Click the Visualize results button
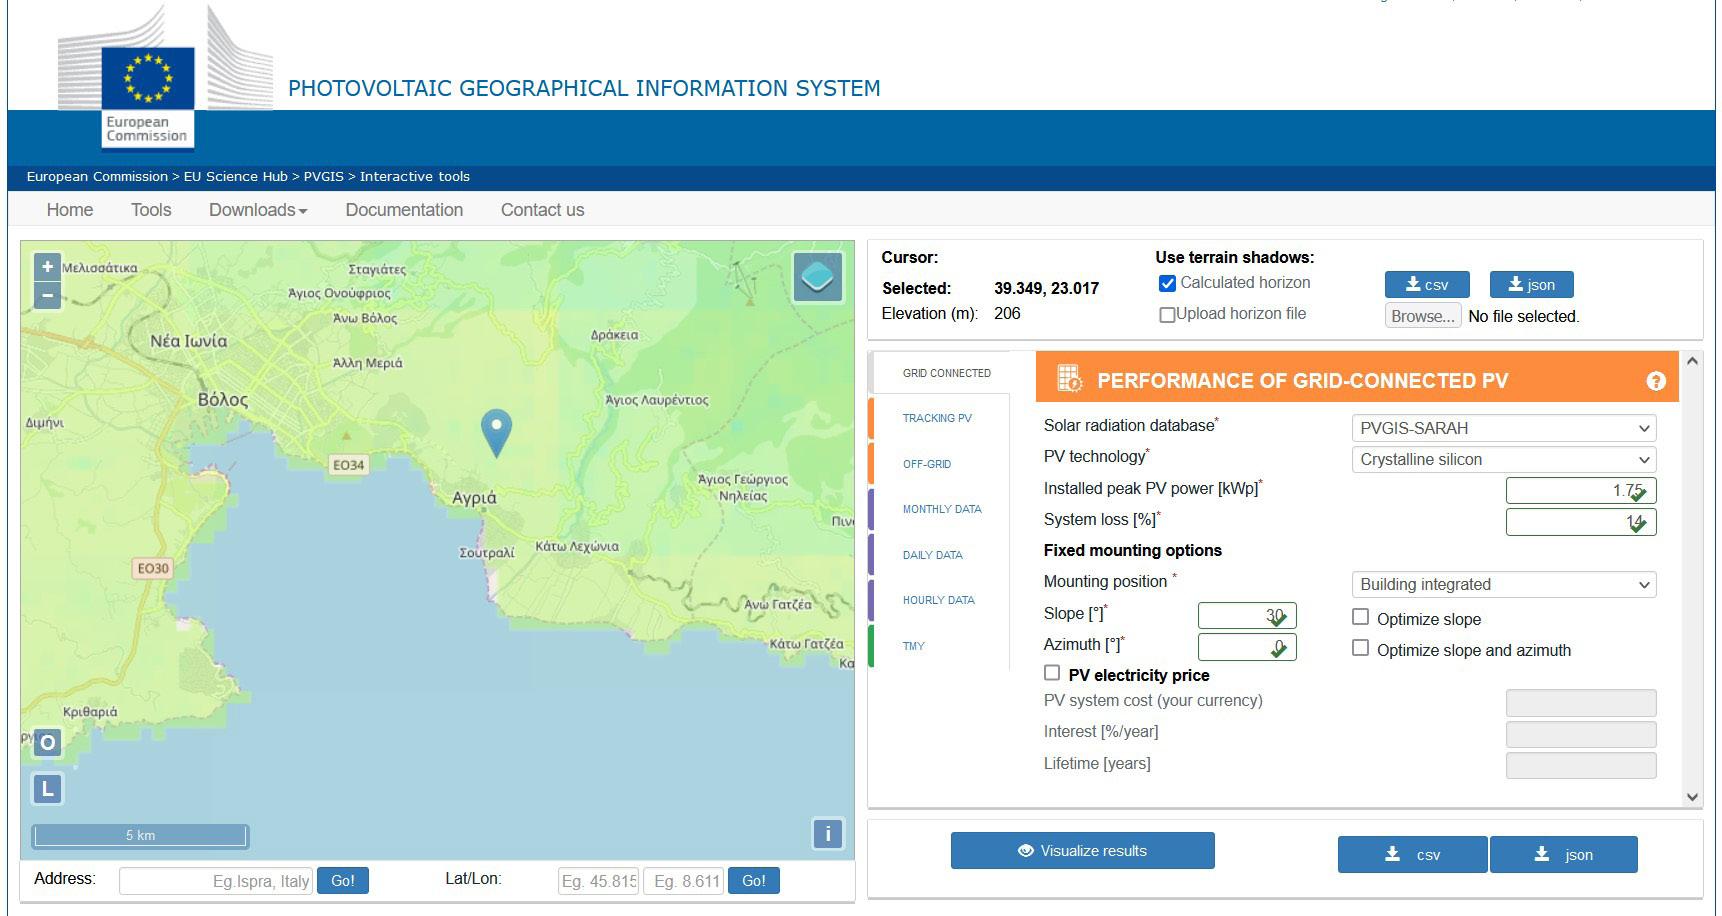 [1083, 851]
